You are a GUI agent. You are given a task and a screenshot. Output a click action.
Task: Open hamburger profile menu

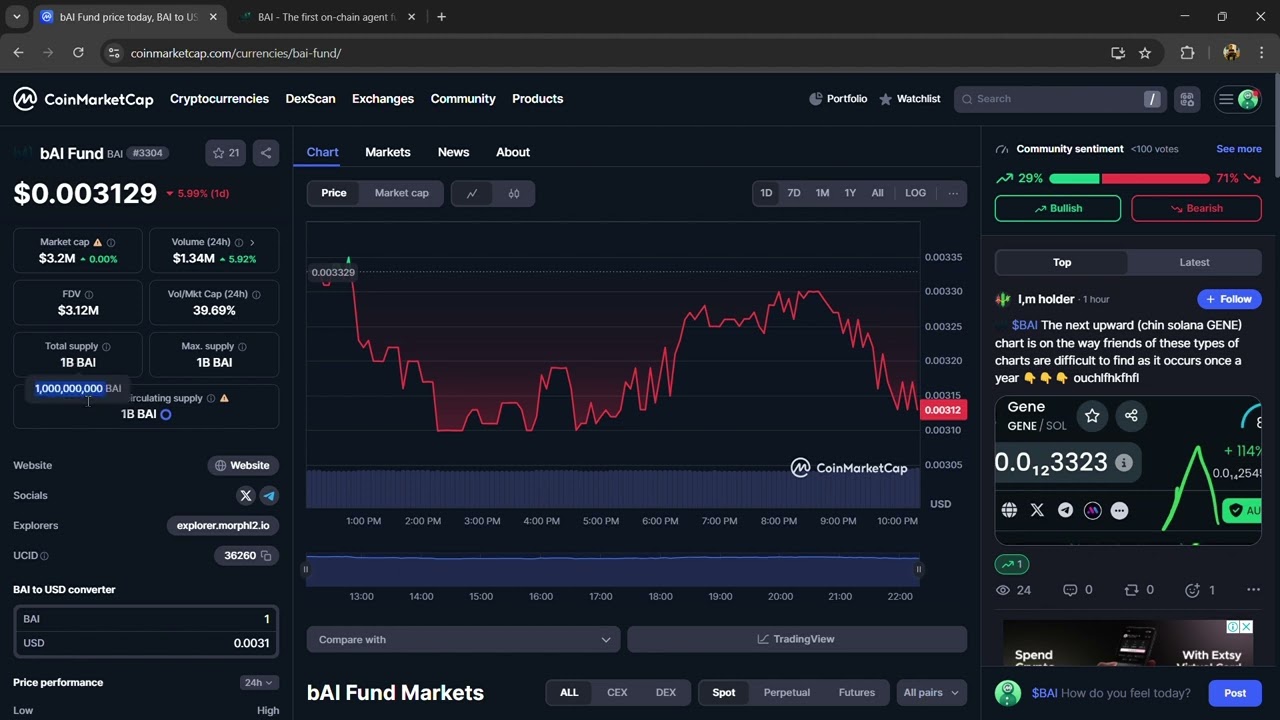1237,99
